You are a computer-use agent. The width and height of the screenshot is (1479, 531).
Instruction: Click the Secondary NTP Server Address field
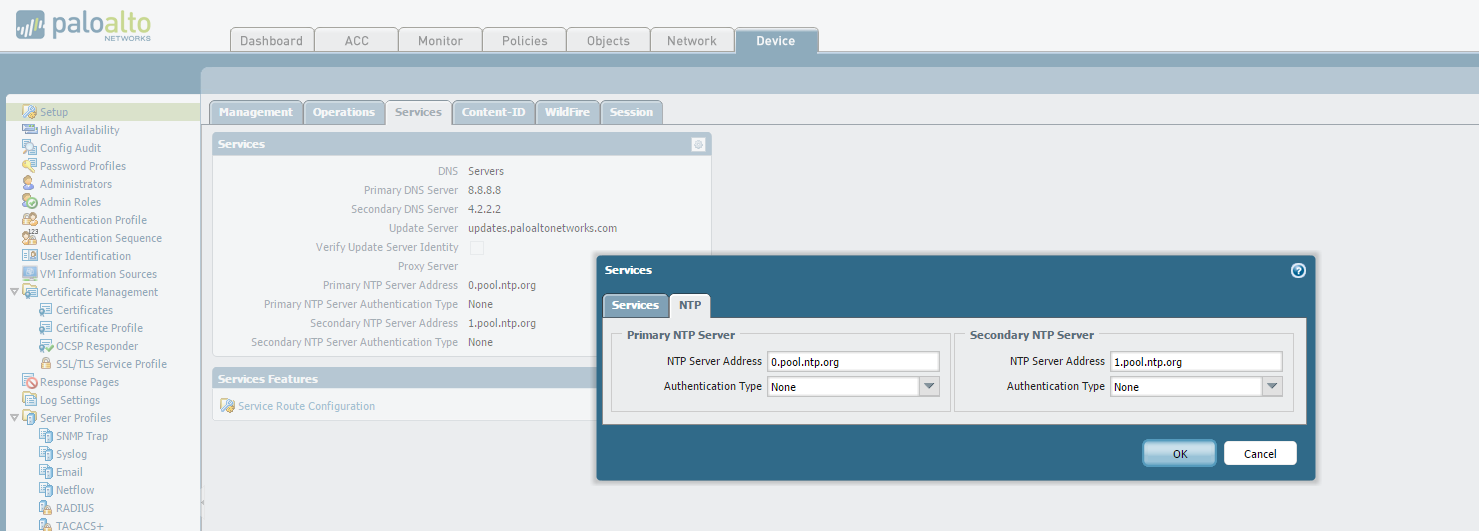coord(1196,362)
